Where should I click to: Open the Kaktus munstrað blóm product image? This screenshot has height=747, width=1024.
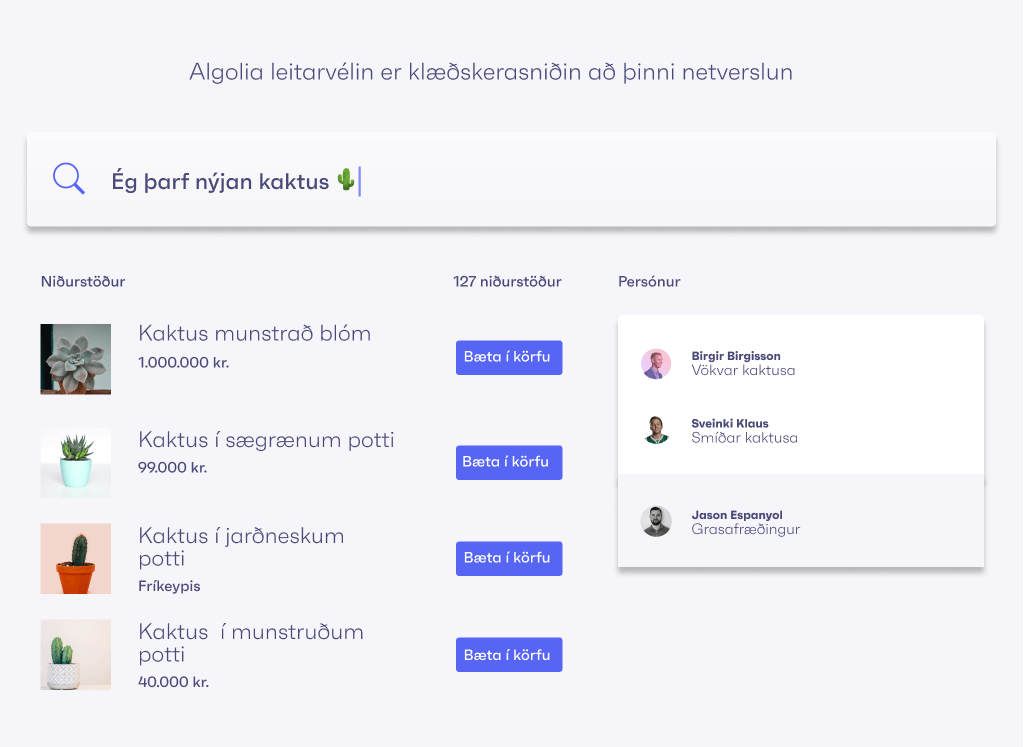75,357
